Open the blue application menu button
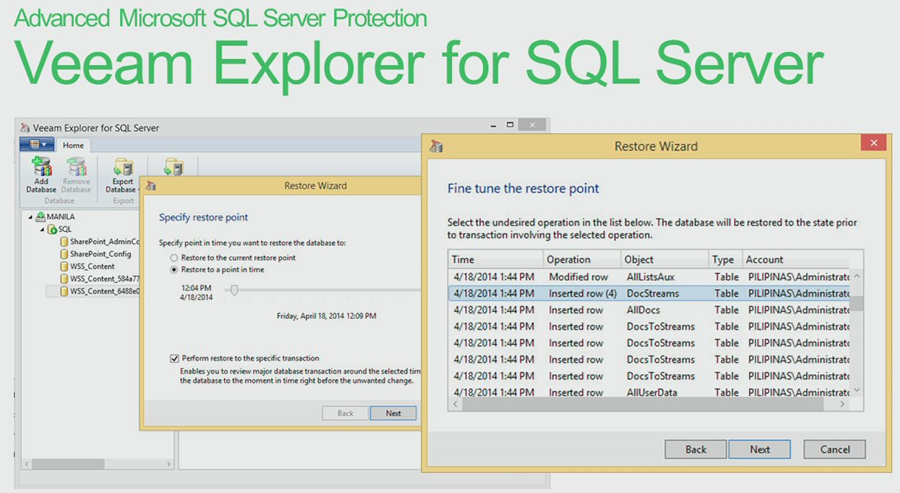 point(37,145)
